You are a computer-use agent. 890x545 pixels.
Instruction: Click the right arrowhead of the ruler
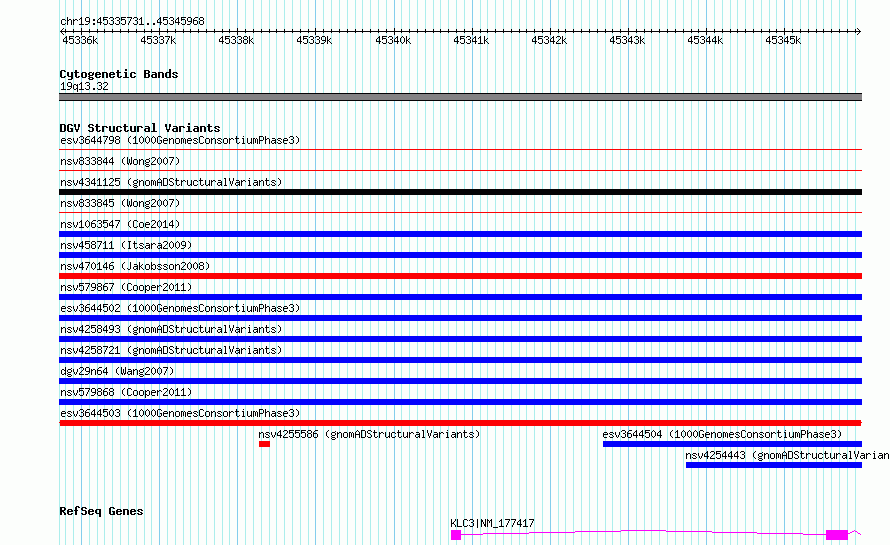859,31
